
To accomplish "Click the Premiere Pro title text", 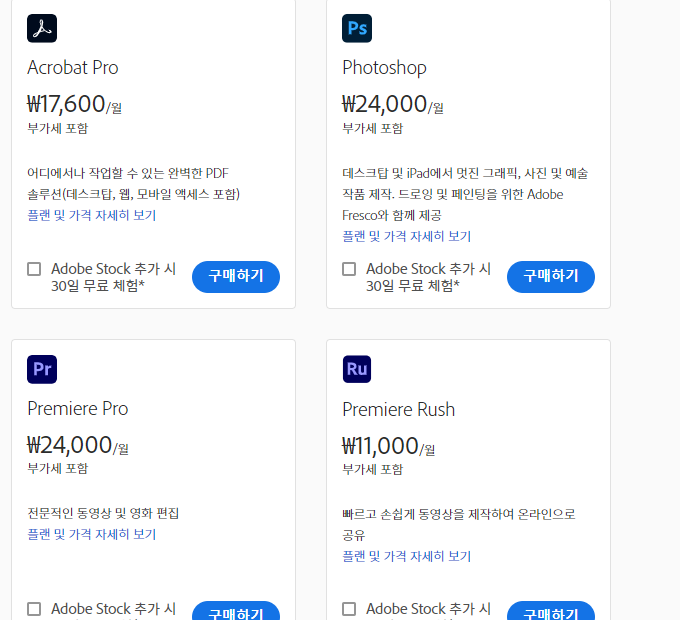I will click(78, 408).
